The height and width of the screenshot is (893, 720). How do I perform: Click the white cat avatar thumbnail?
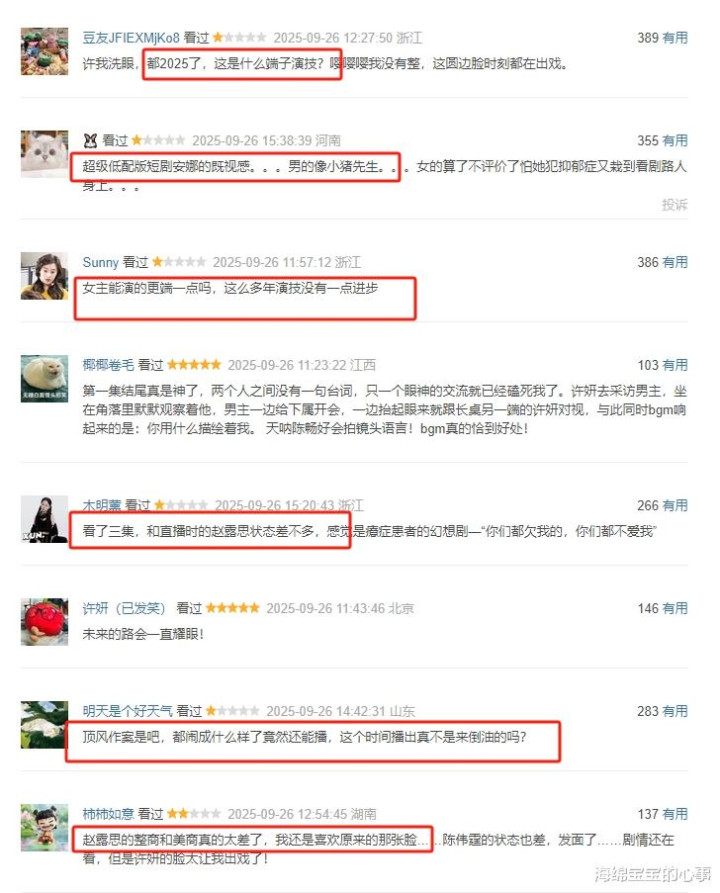(x=44, y=154)
